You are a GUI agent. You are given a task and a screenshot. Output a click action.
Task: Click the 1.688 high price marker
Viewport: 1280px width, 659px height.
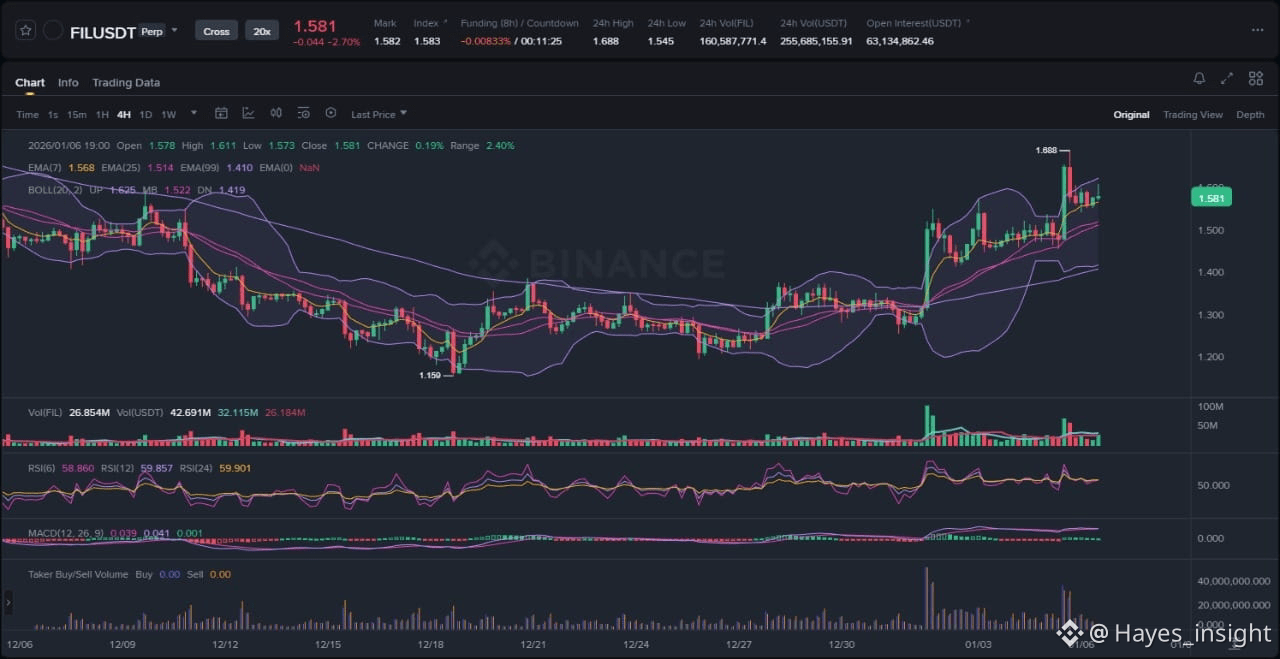tap(1046, 150)
